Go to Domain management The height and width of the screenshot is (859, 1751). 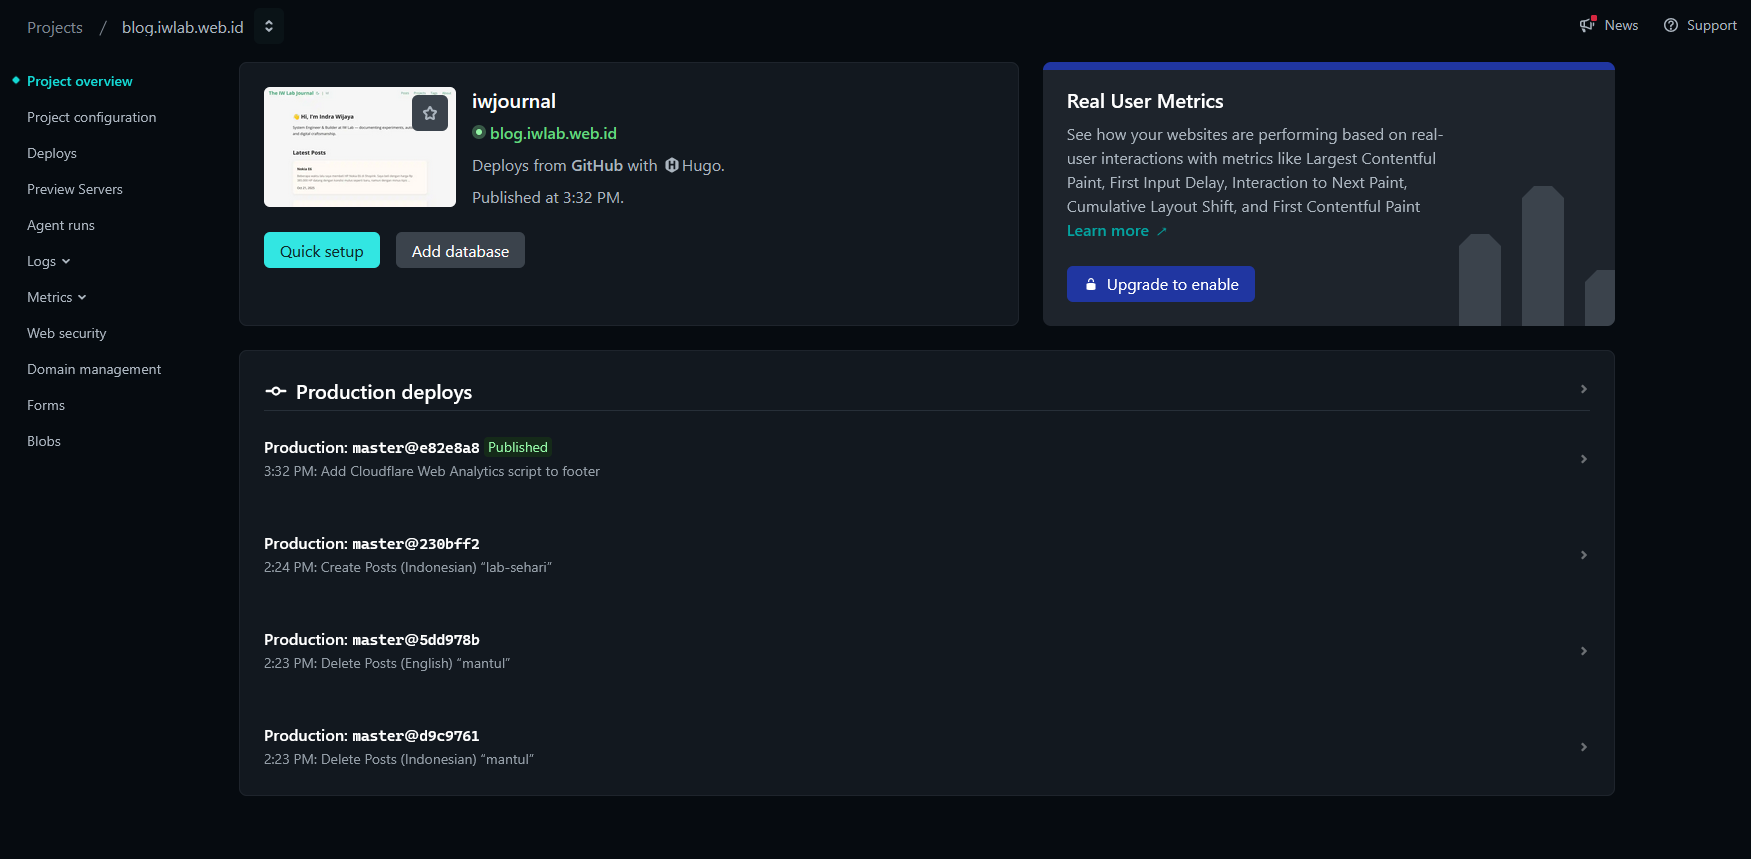click(x=94, y=369)
